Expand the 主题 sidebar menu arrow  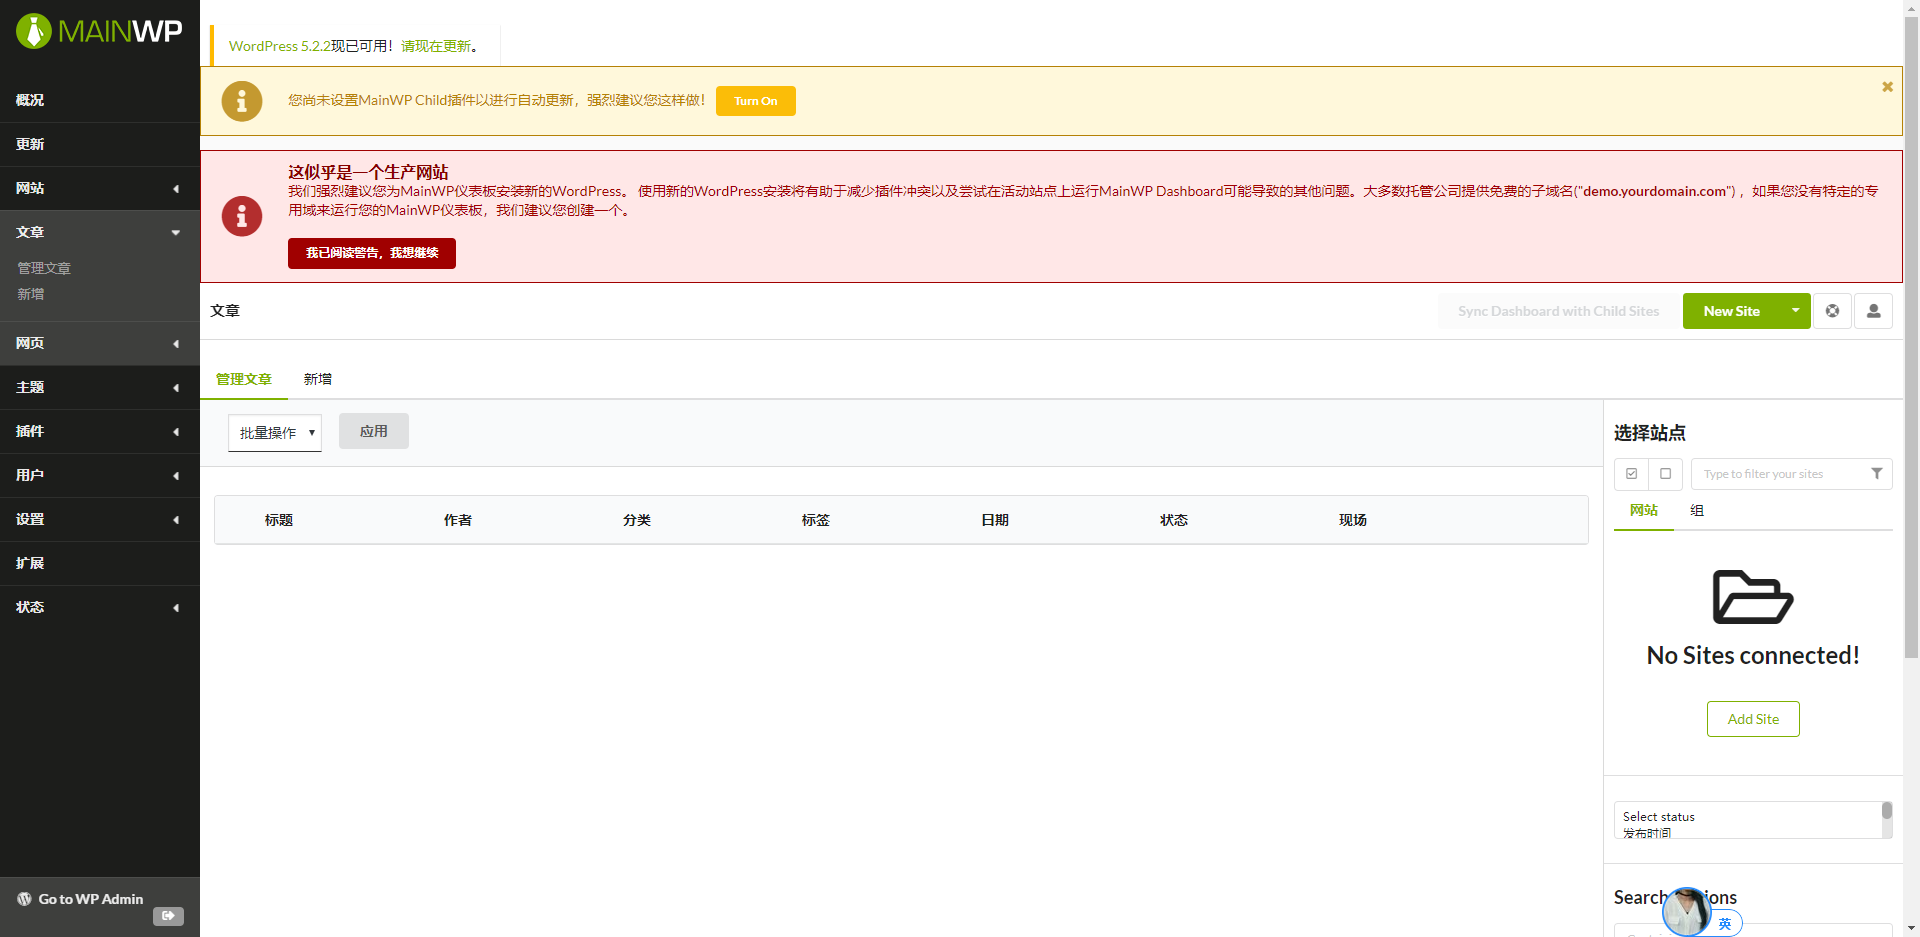(176, 388)
